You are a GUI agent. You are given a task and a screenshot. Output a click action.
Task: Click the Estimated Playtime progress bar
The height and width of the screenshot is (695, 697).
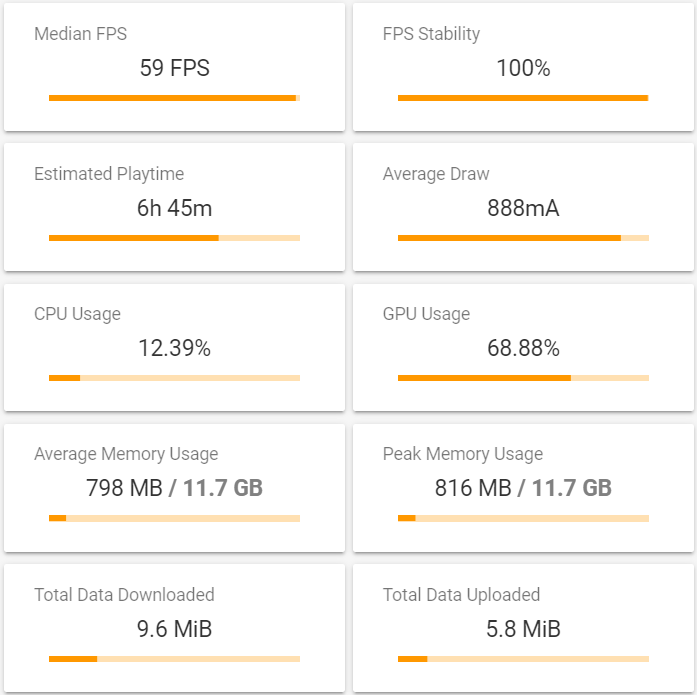coord(174,238)
